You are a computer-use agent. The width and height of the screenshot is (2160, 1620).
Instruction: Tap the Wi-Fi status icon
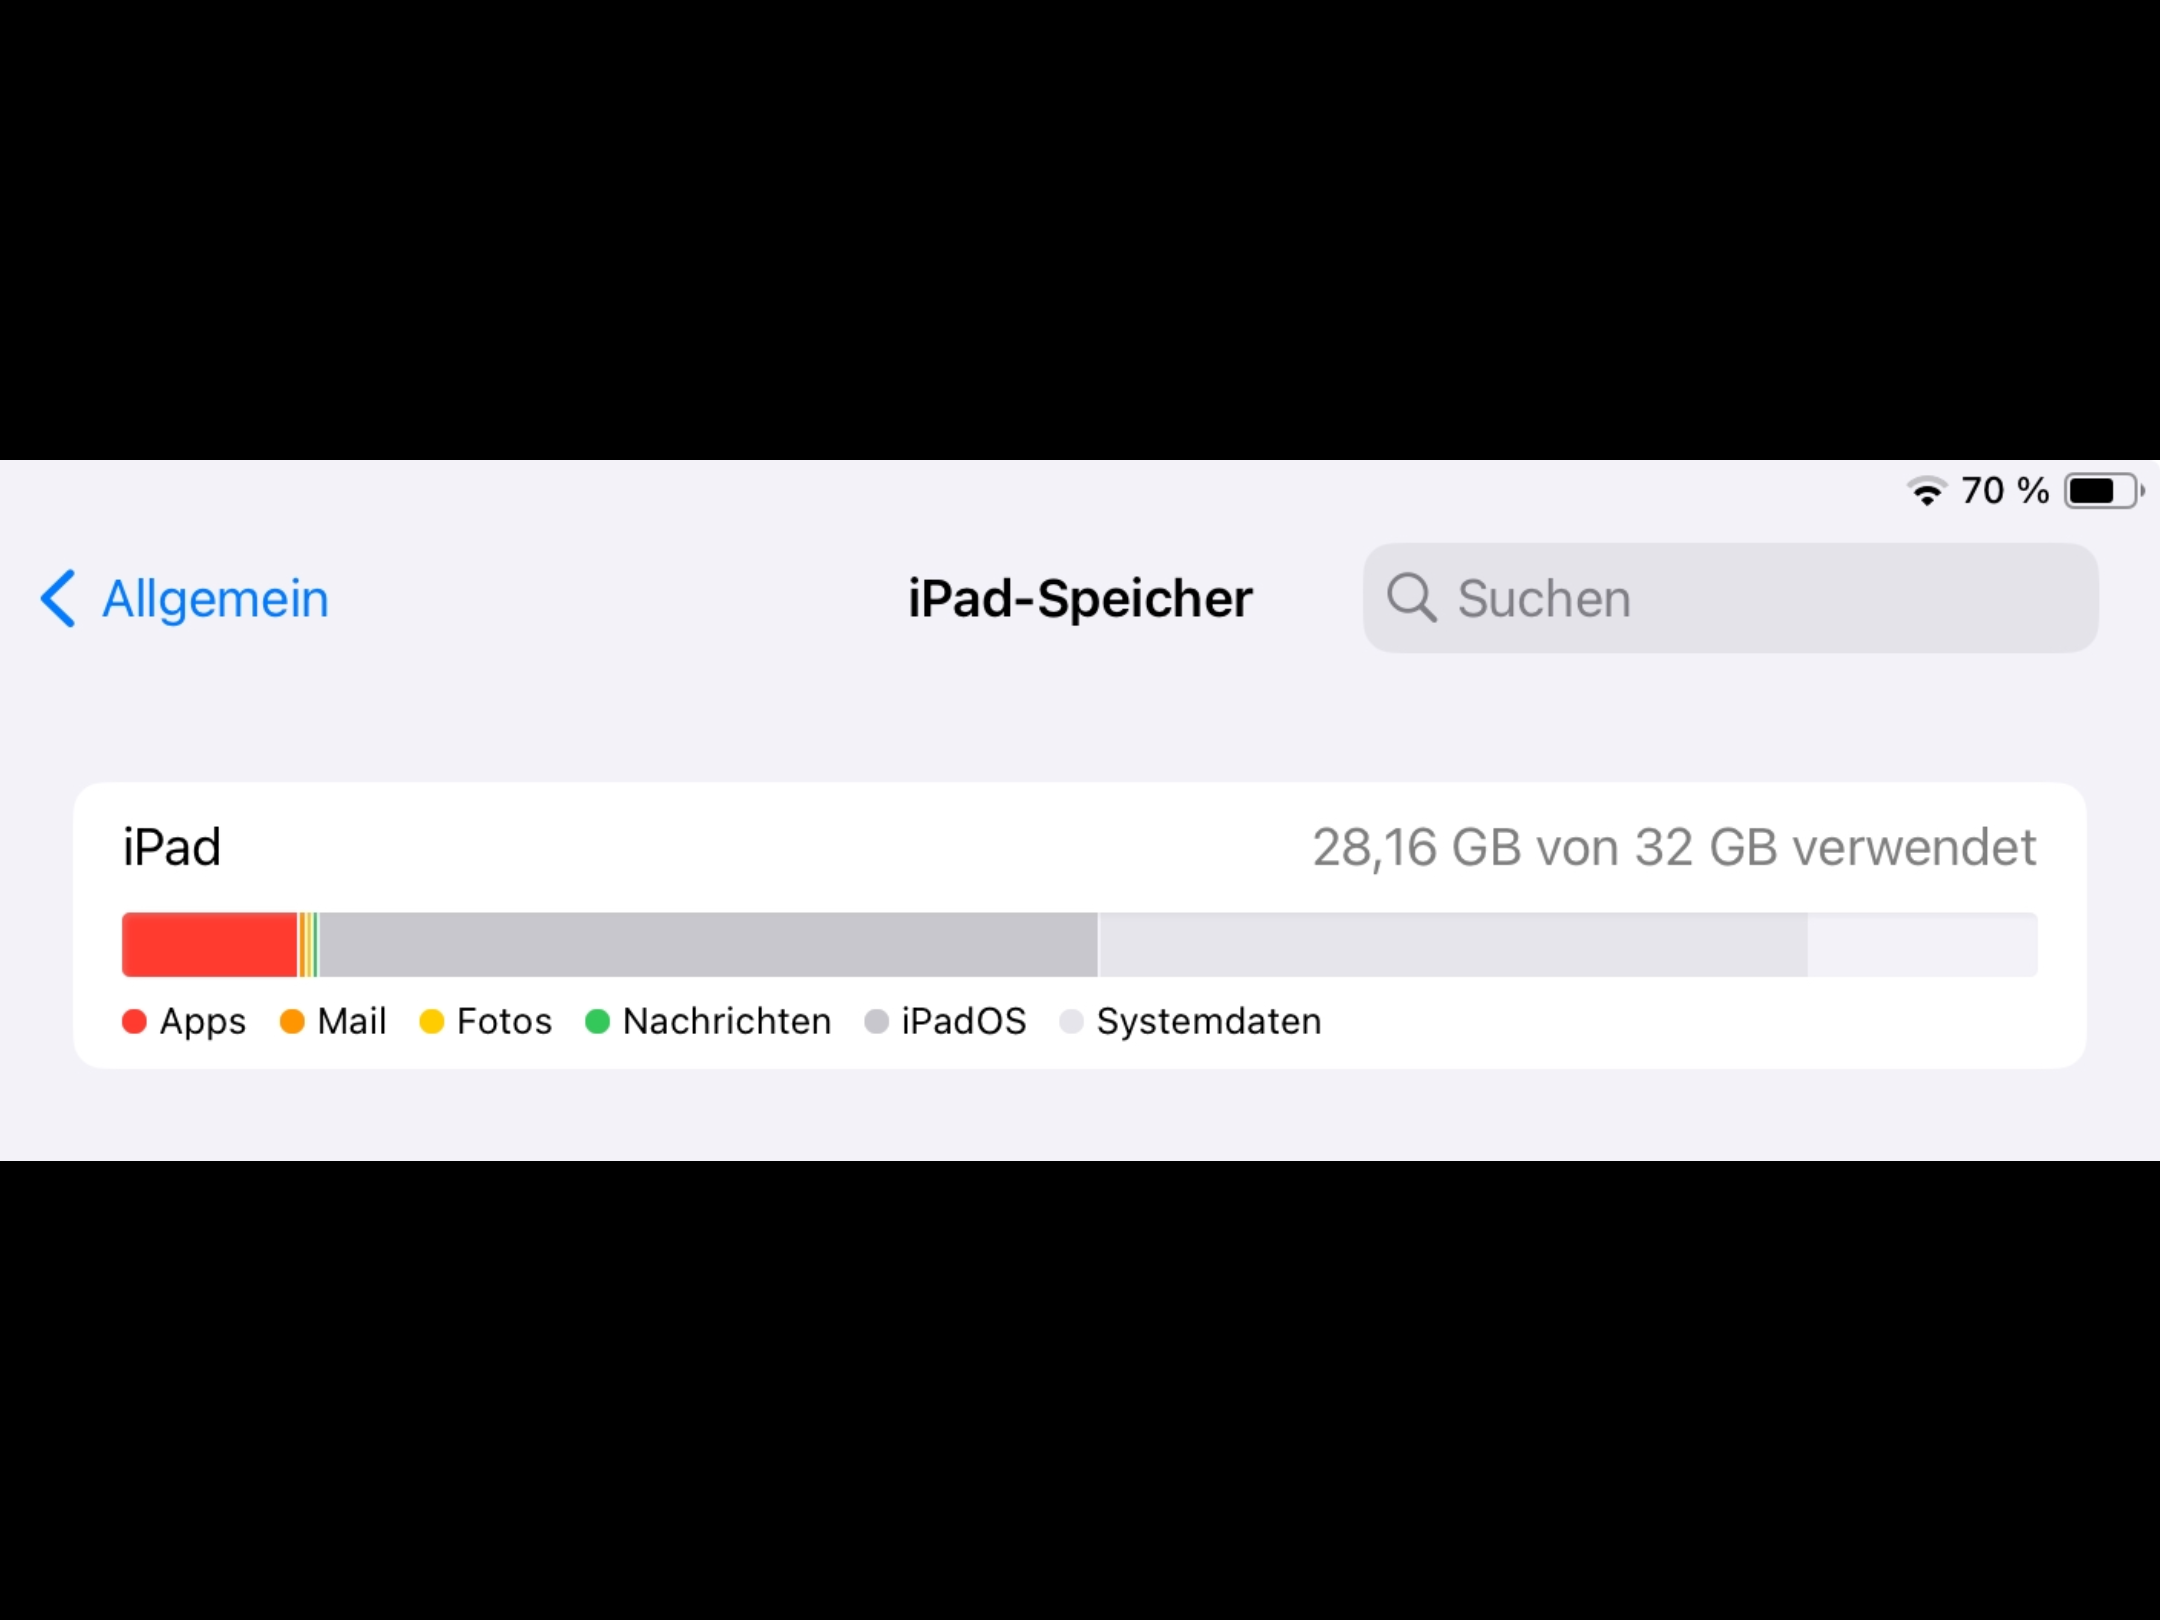1928,490
